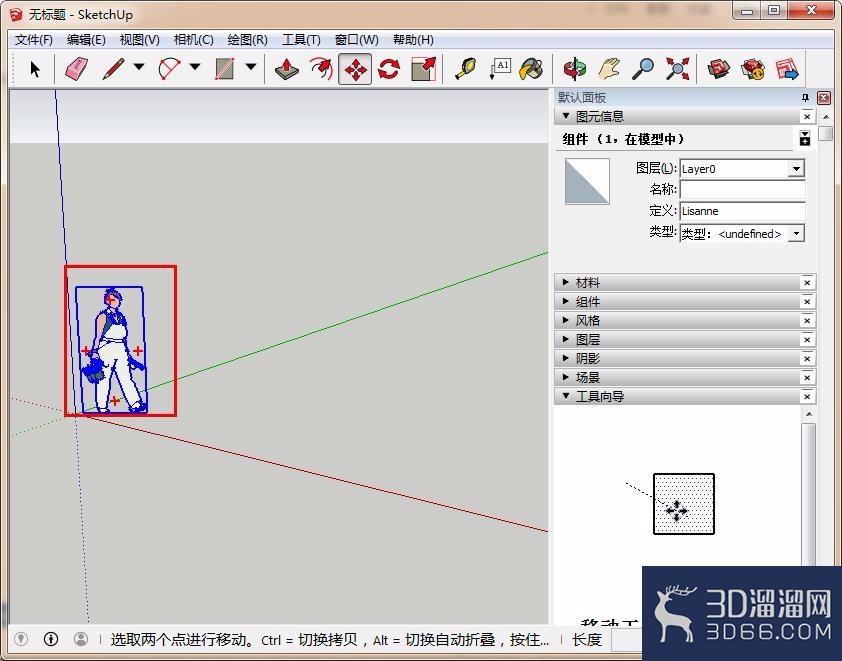Click the credits info status icon

pyautogui.click(x=51, y=639)
